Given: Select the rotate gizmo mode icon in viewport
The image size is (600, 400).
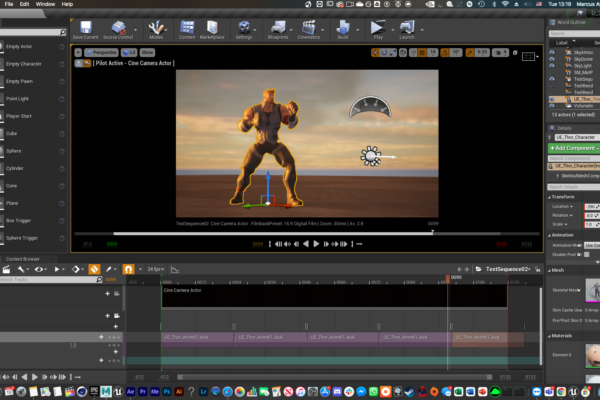Looking at the screenshot, I should pos(384,53).
